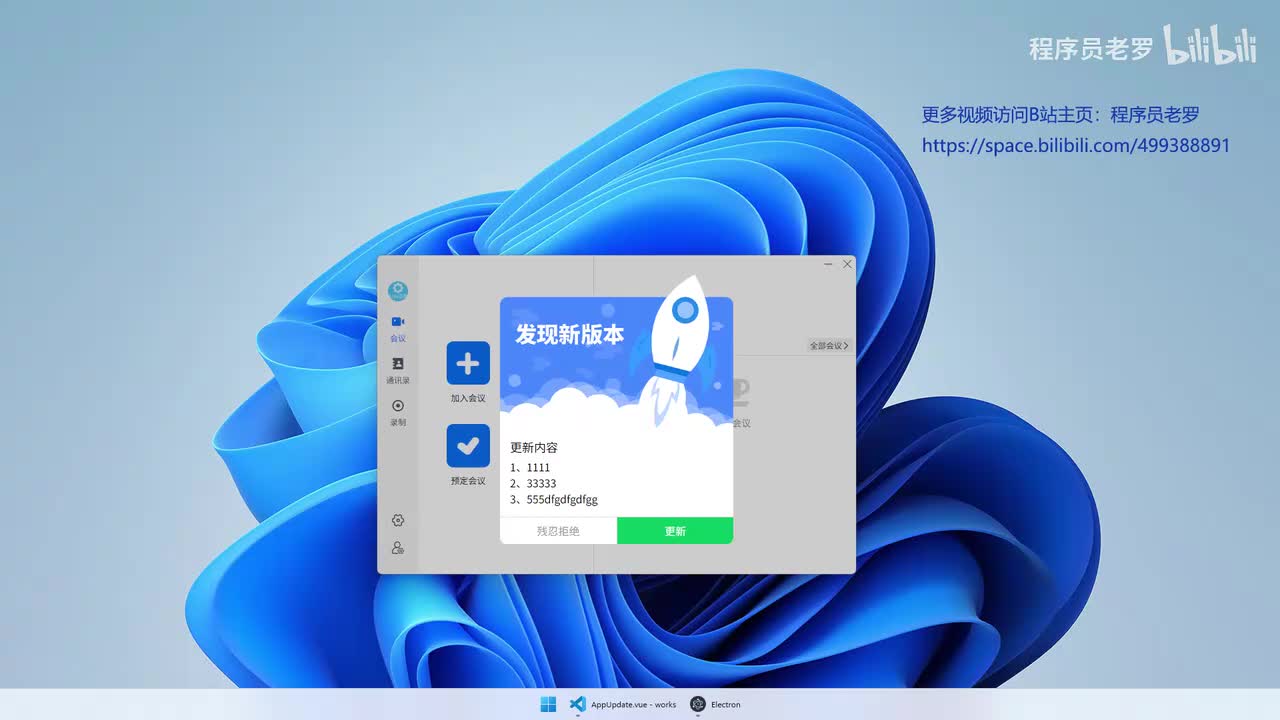Select update note '3、555dfgdfgdfgg'
Image resolution: width=1280 pixels, height=720 pixels.
coord(554,499)
